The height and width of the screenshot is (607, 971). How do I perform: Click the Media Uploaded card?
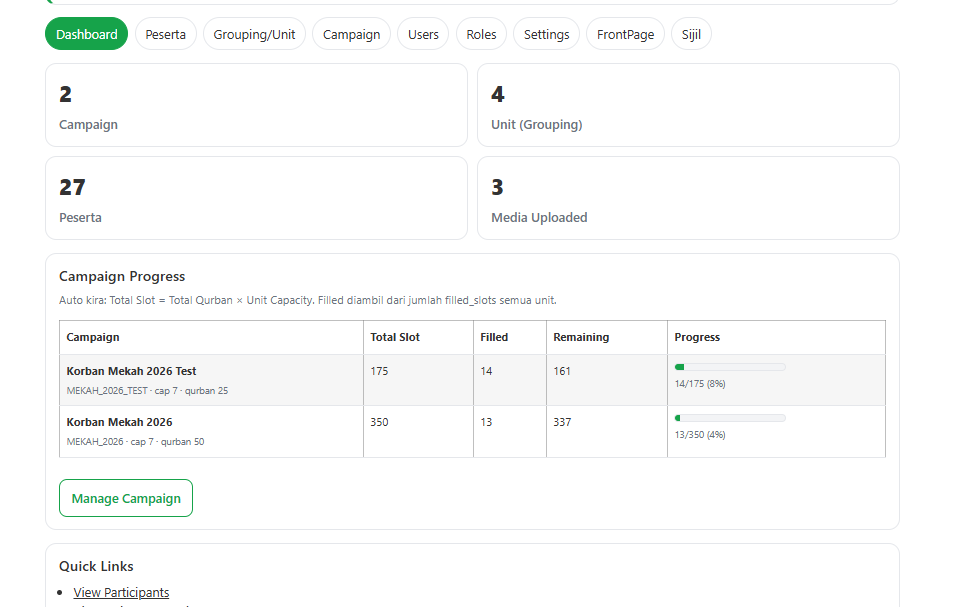(x=688, y=197)
